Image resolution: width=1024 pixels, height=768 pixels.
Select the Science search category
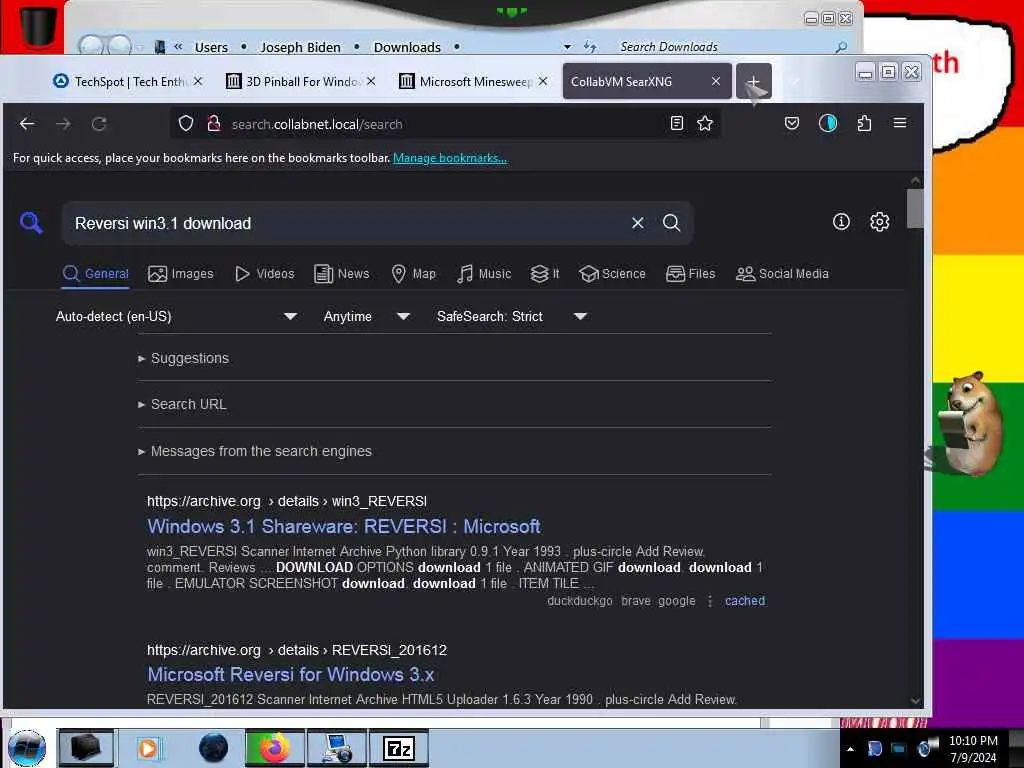[613, 274]
